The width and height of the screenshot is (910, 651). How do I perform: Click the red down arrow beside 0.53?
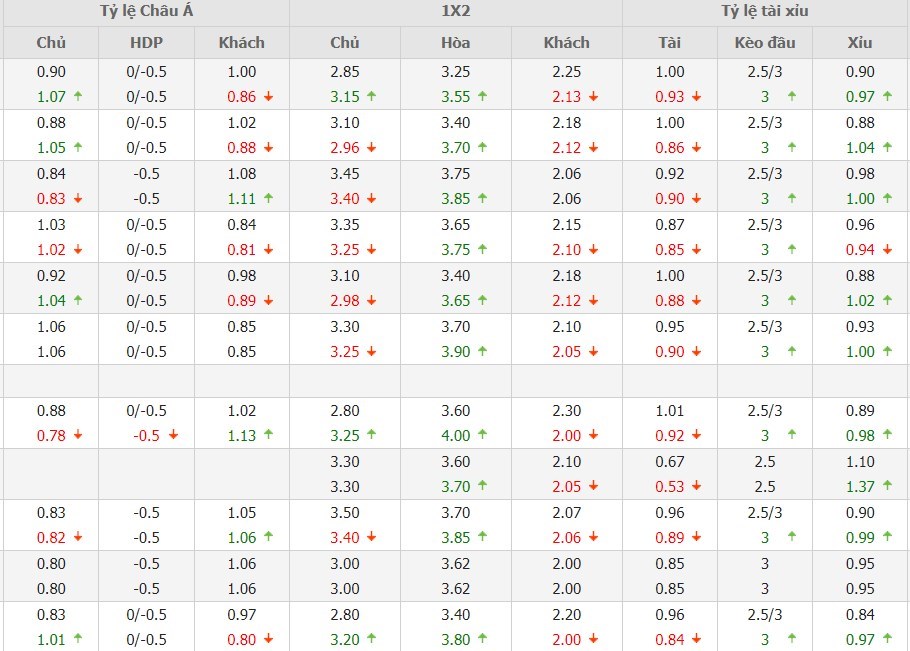[x=696, y=487]
